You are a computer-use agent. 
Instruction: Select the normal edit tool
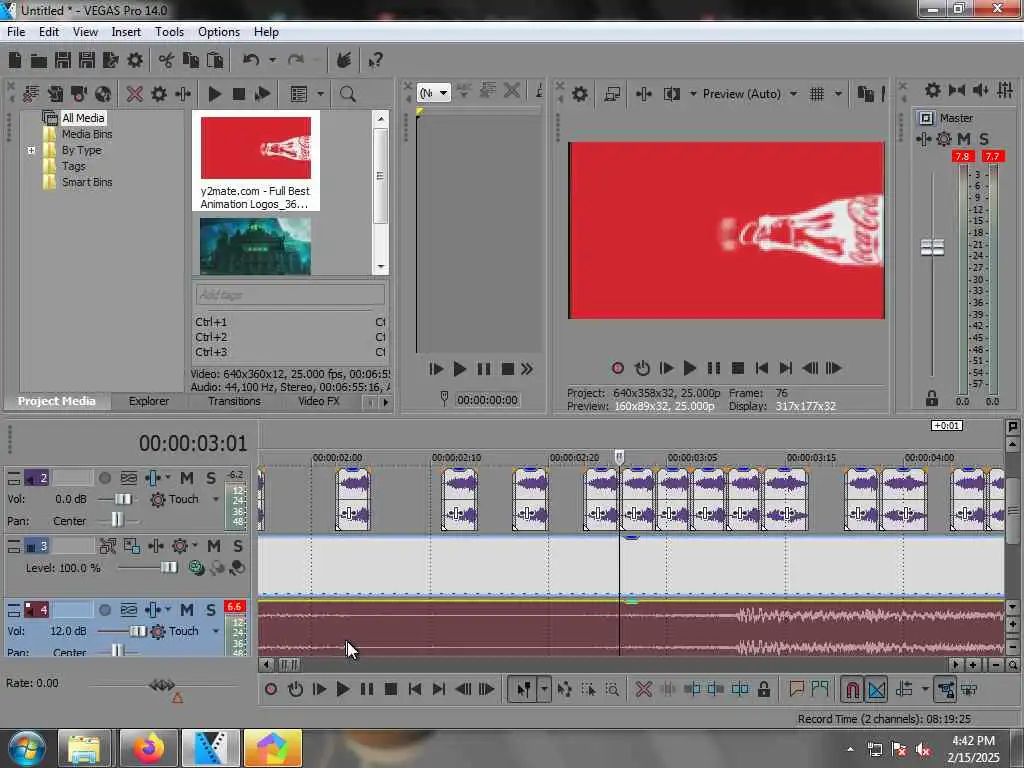(523, 689)
